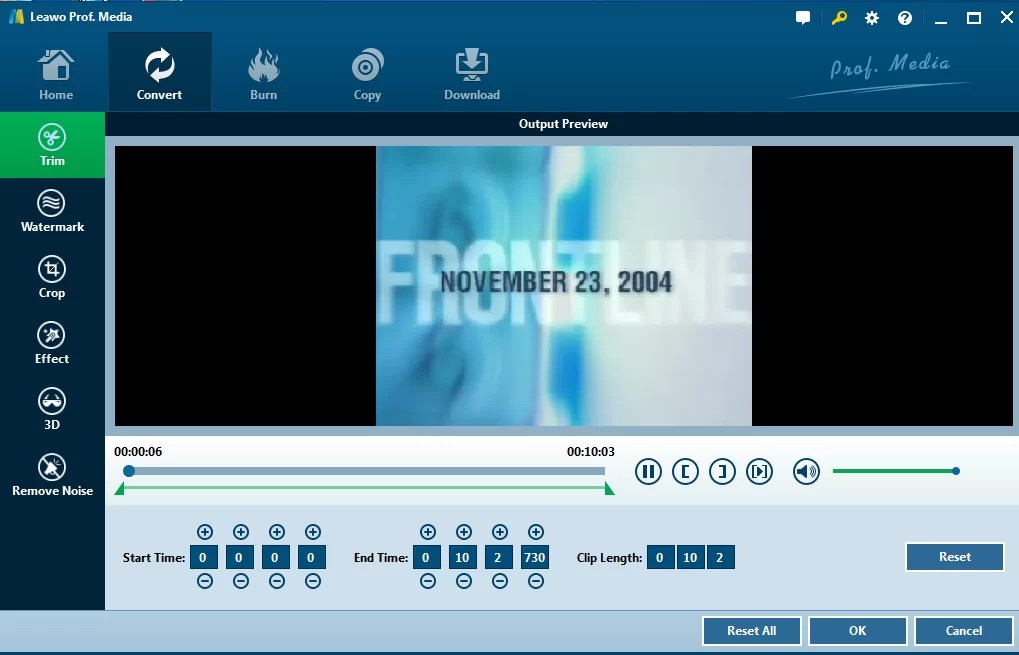The image size is (1019, 655).
Task: Select the Effect tool
Action: pos(52,344)
